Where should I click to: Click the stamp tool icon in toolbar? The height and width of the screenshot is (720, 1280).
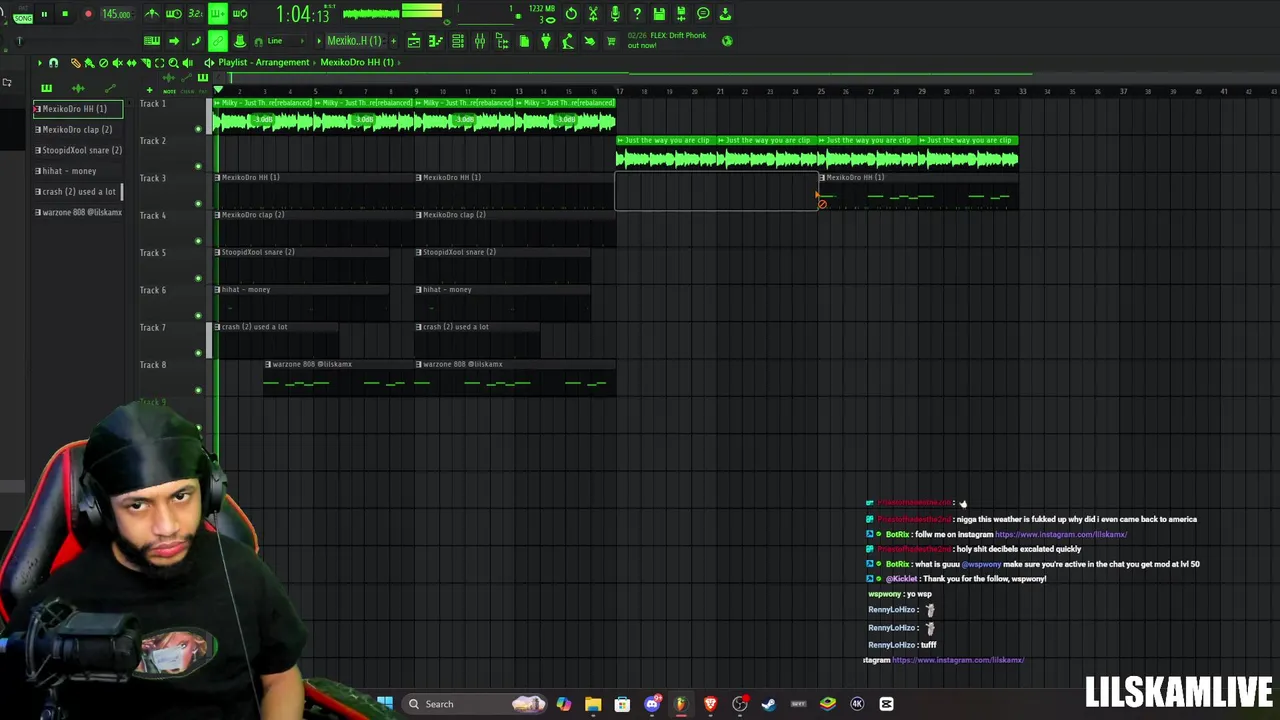240,41
